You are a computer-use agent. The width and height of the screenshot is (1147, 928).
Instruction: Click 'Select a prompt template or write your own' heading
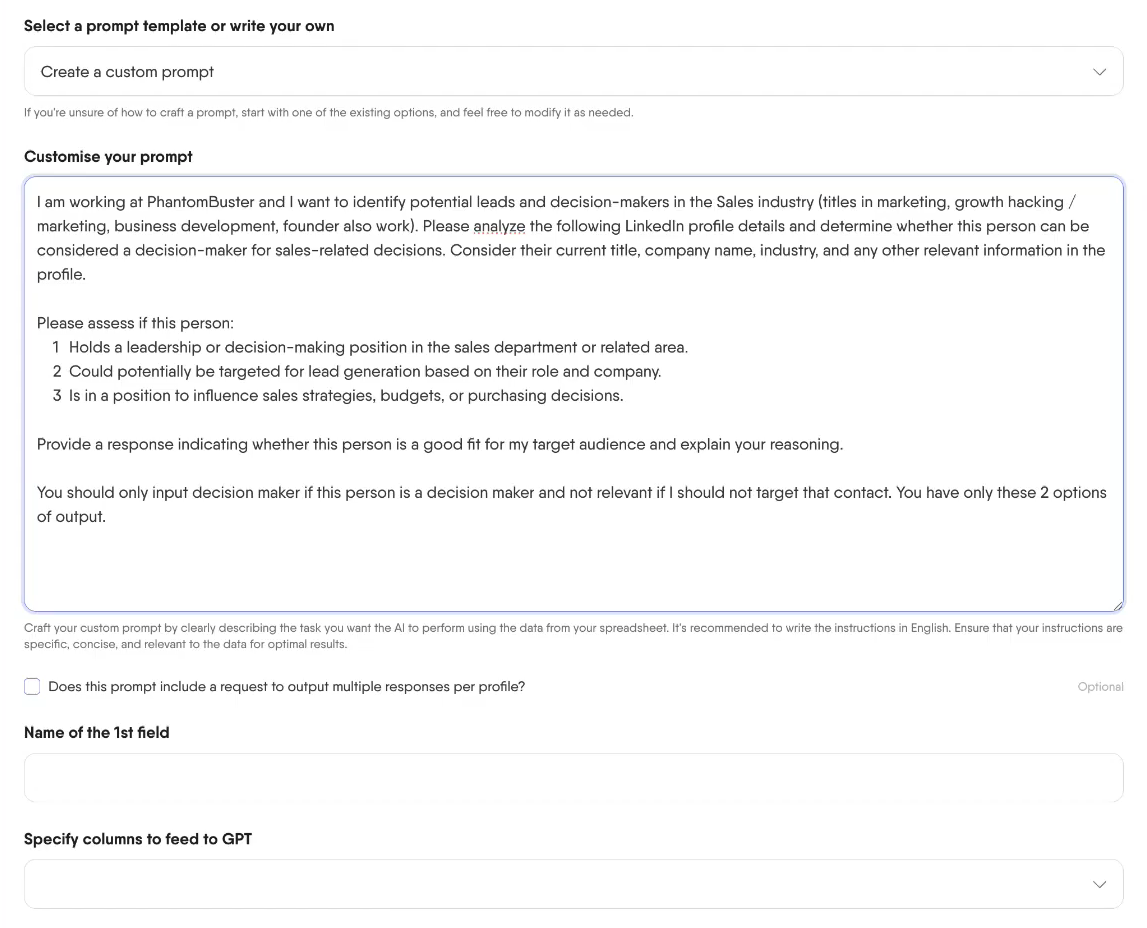[179, 25]
